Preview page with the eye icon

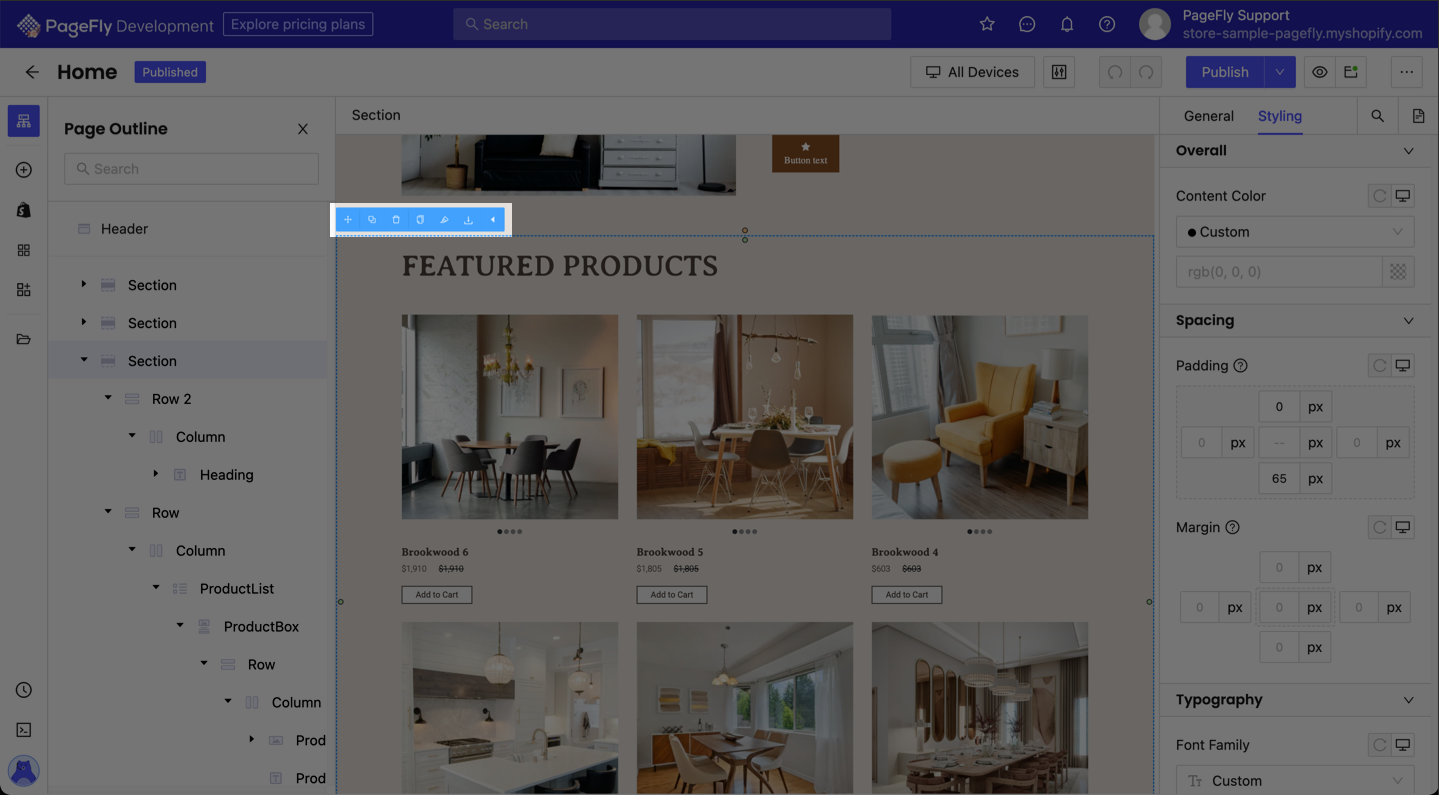point(1320,72)
